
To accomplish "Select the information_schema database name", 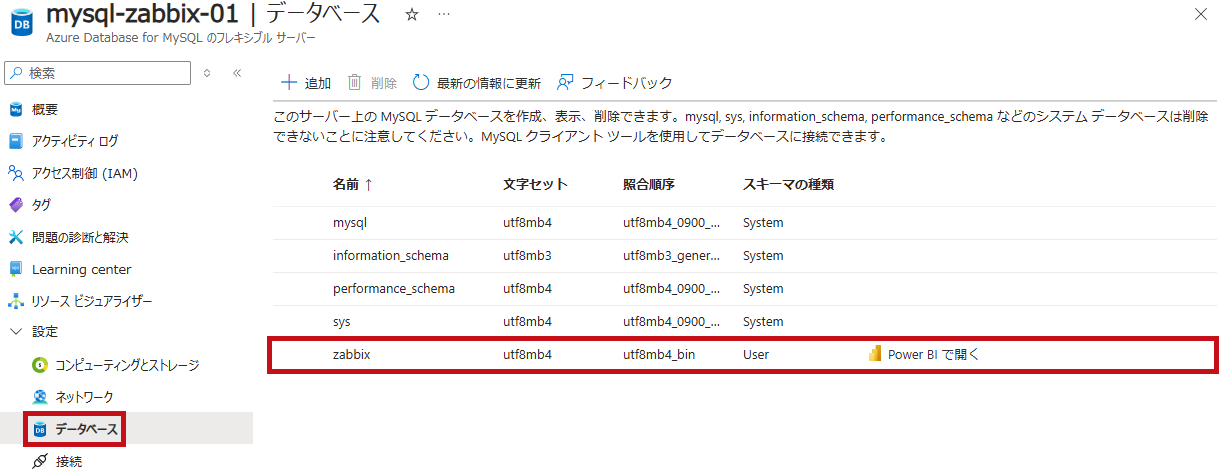I will click(x=391, y=256).
